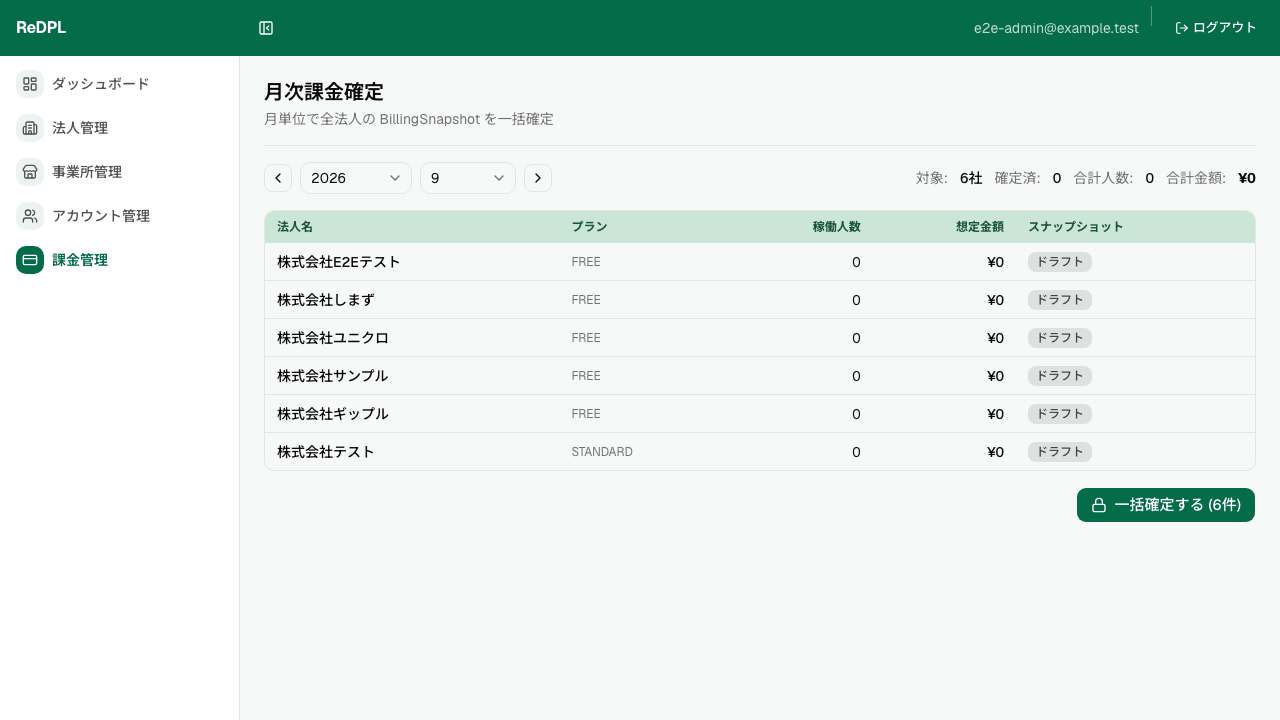Click the STANDARD plan cell
The height and width of the screenshot is (720, 1280).
coord(602,452)
